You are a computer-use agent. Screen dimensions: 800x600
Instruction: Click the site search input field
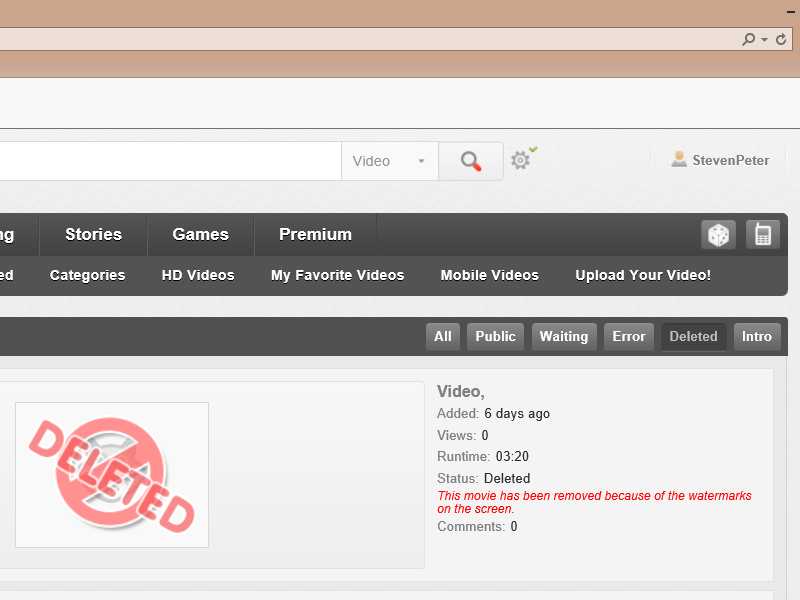click(x=170, y=161)
